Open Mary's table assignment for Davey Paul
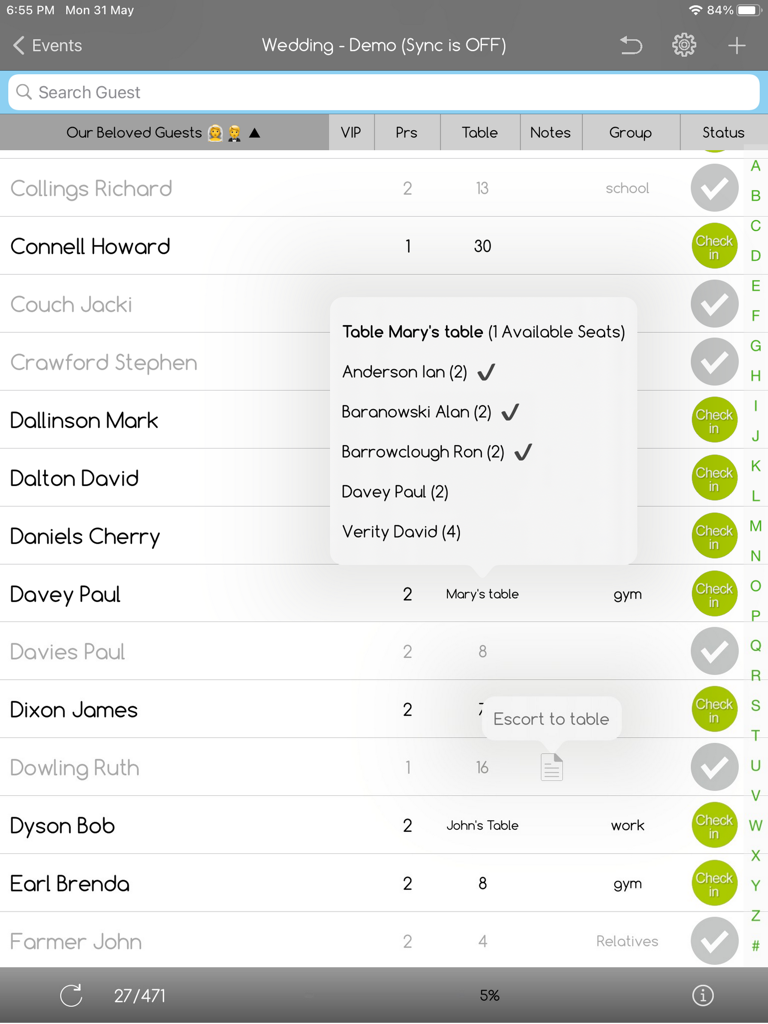Screen dimensions: 768x1024 [482, 593]
